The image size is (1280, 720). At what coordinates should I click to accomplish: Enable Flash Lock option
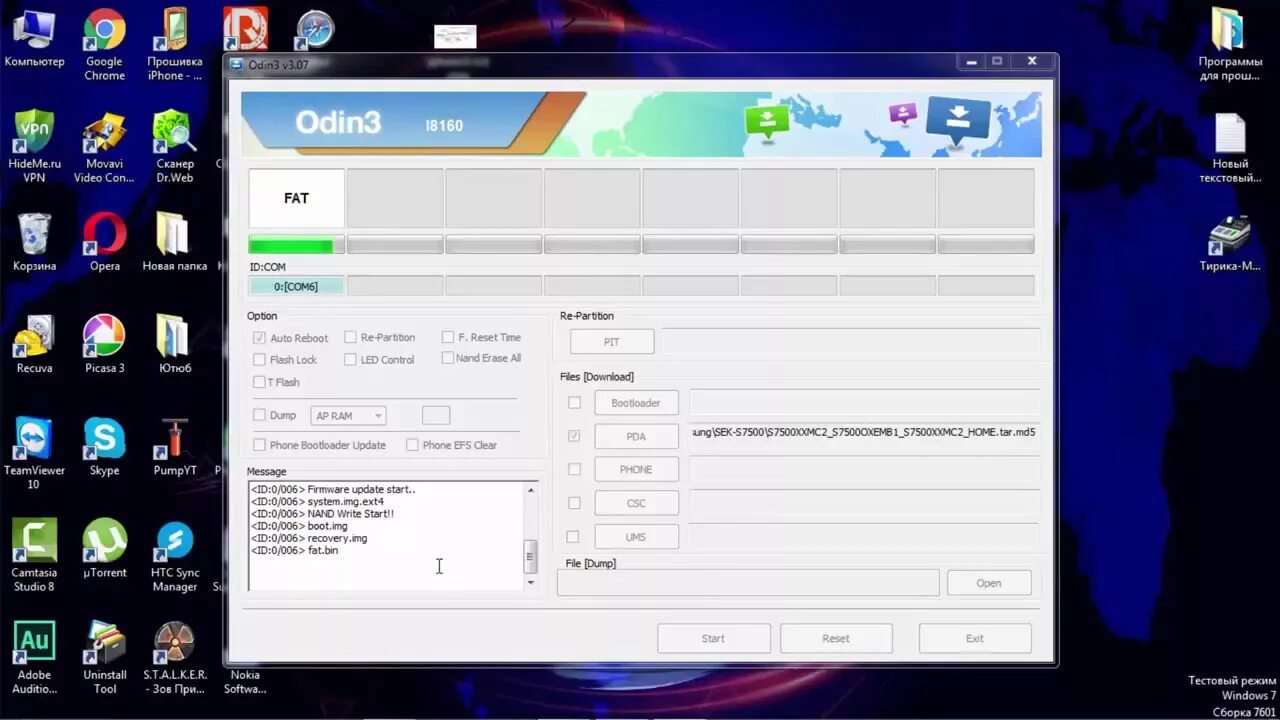(x=260, y=360)
